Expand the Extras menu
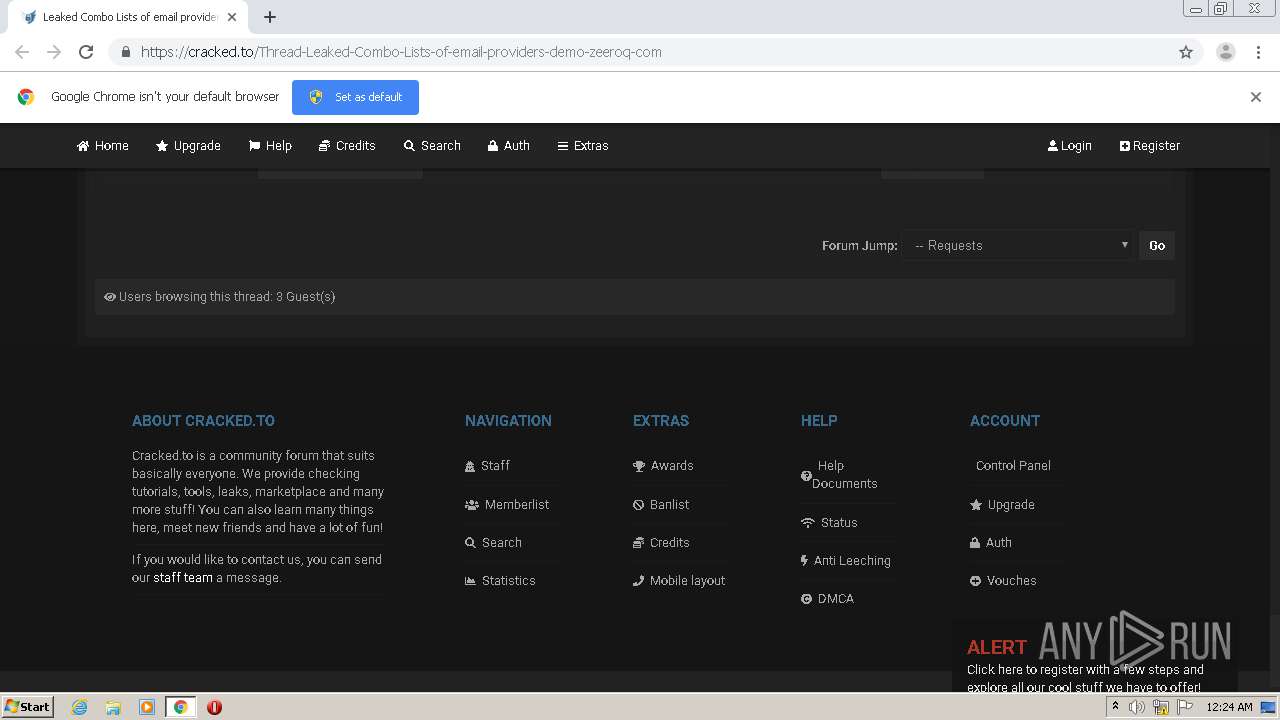The height and width of the screenshot is (720, 1280). 583,145
